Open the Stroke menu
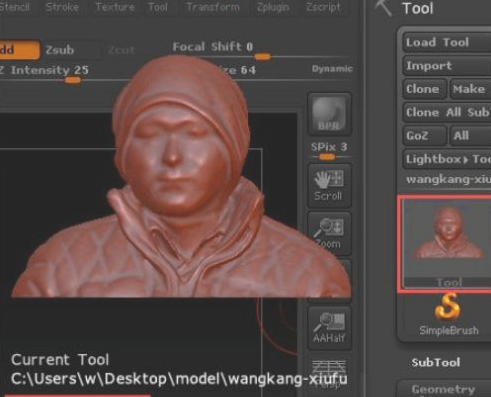Viewport: 491px width, 397px height. [x=62, y=7]
